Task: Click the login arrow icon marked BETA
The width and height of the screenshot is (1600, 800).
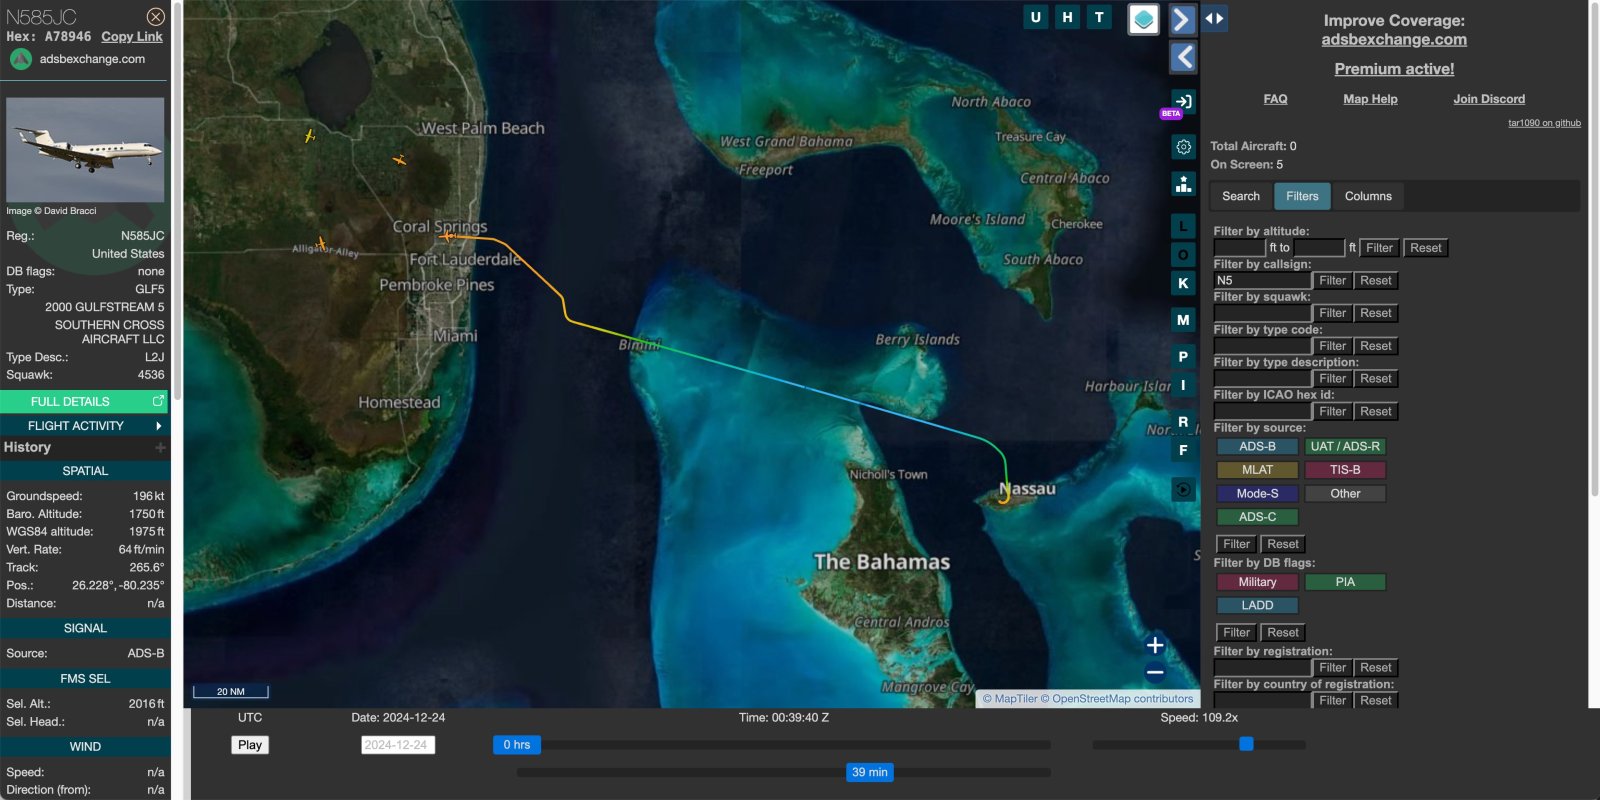Action: [x=1183, y=102]
